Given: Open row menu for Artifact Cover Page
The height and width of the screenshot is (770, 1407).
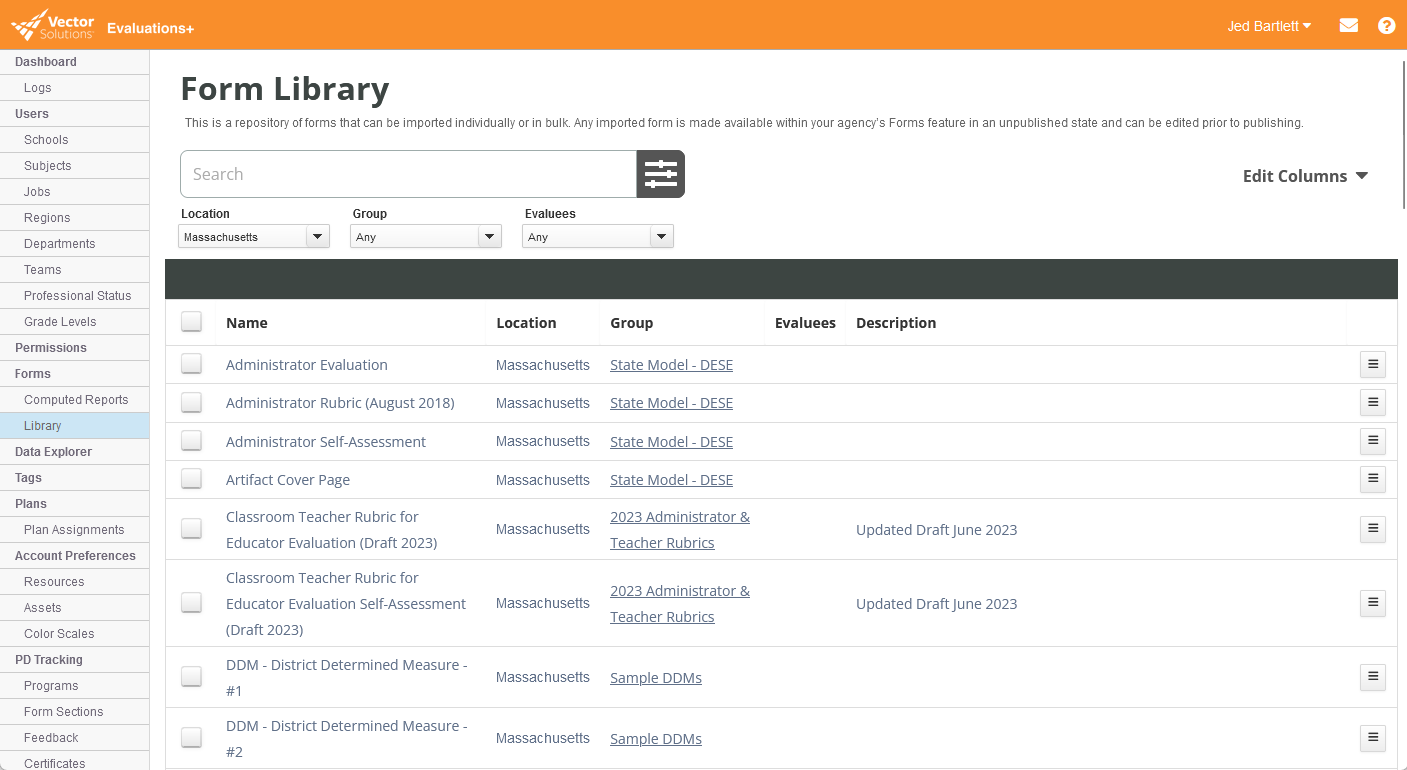Looking at the screenshot, I should pyautogui.click(x=1372, y=479).
